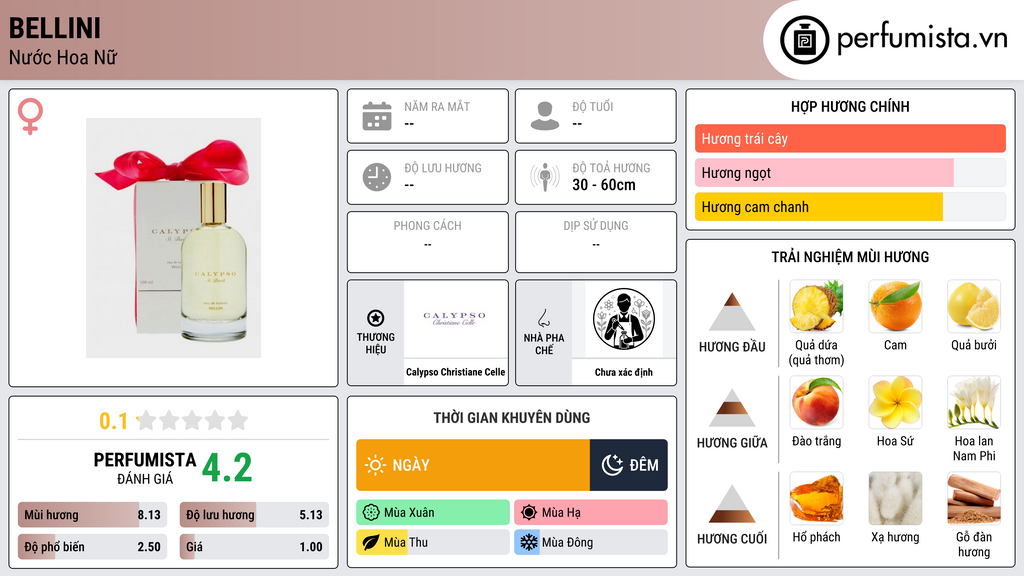The image size is (1024, 576).
Task: Click the Thời gian khuyên dùng heading
Action: (x=512, y=417)
